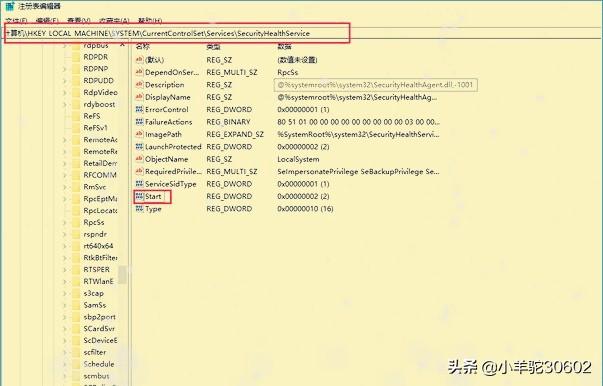Click the Type value's DWORD icon
Viewport: 603px width, 386px height.
coord(139,208)
